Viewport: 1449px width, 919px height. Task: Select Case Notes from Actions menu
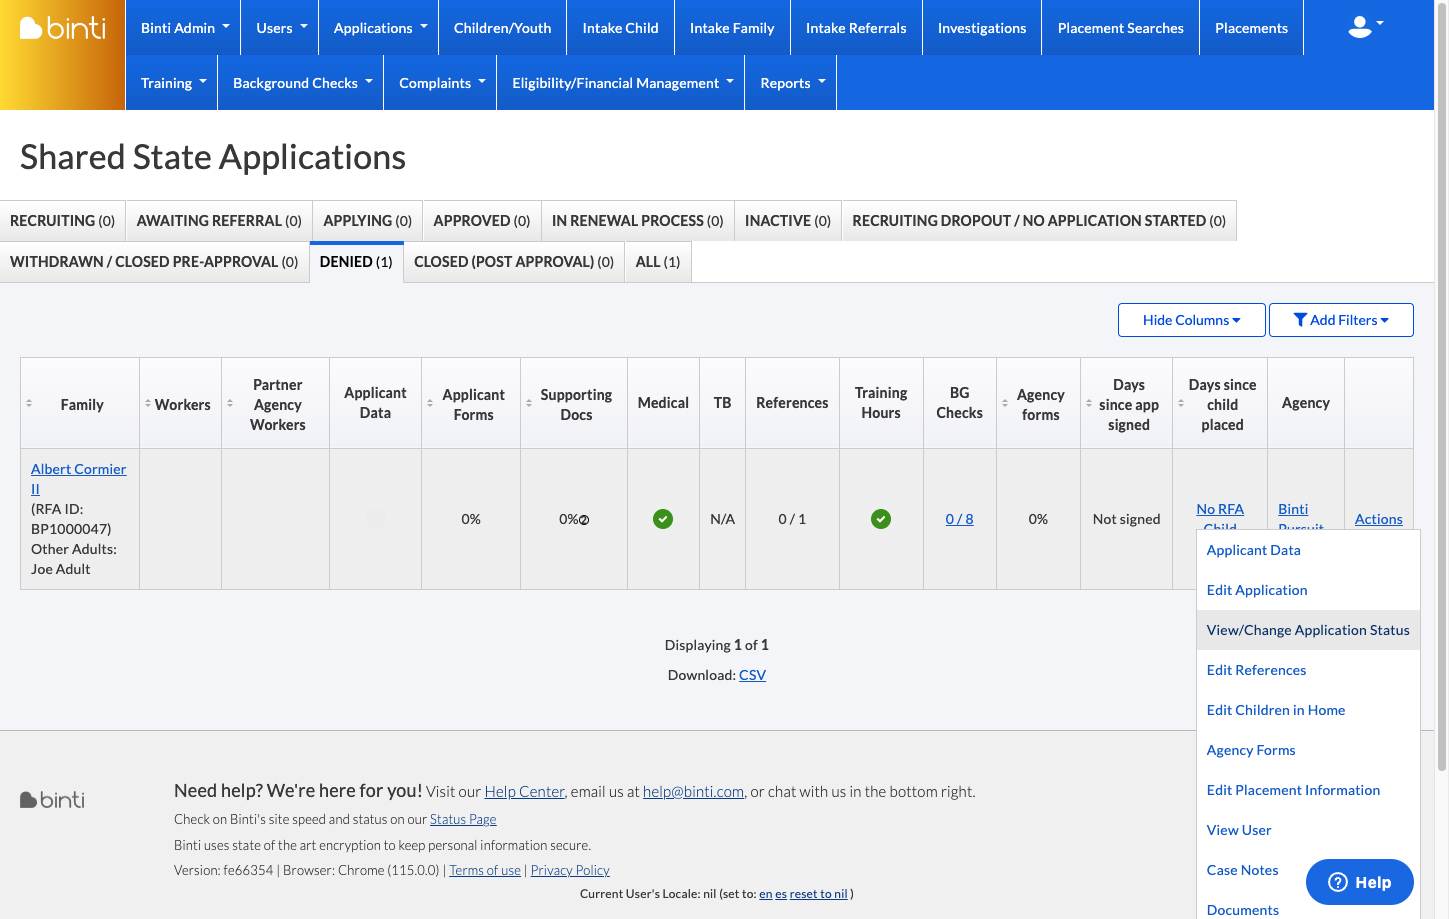[1242, 870]
